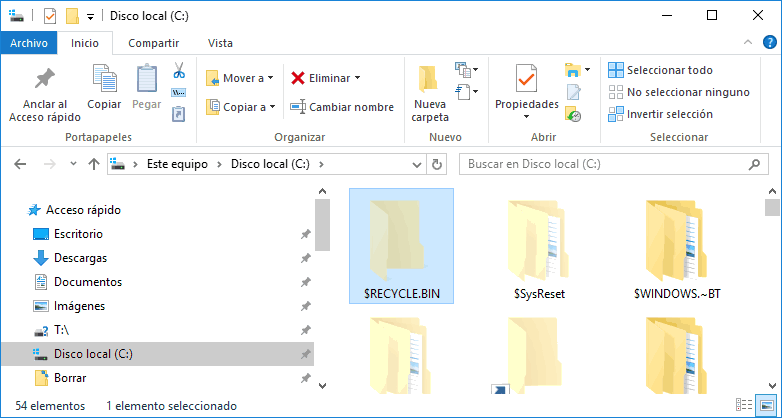Screen dimensions: 782x418
Task: Open Propiedades of the selected item
Action: pyautogui.click(x=526, y=88)
